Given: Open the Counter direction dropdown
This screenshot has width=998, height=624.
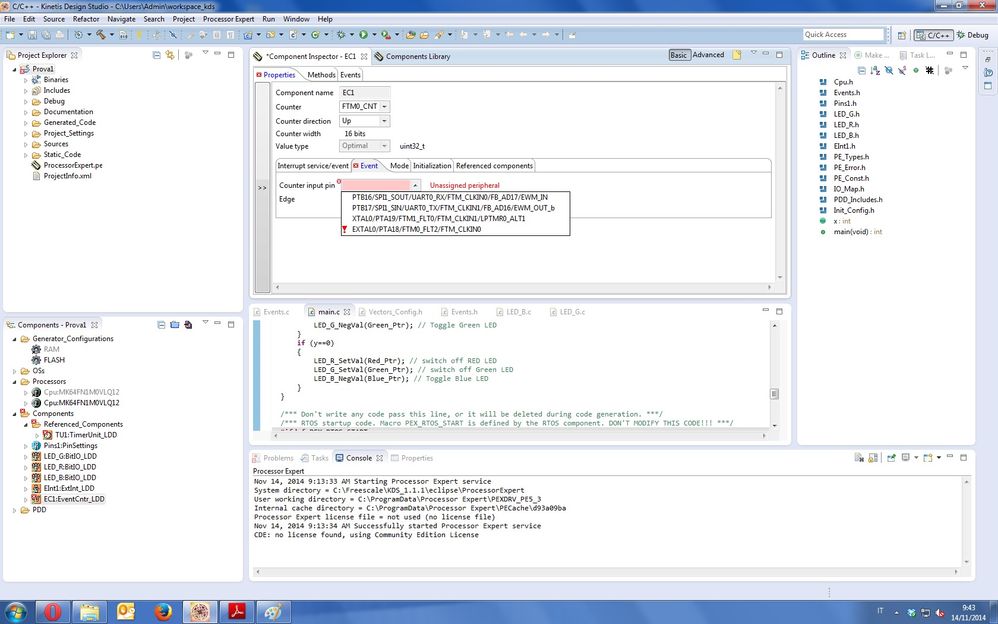Looking at the screenshot, I should (x=384, y=120).
